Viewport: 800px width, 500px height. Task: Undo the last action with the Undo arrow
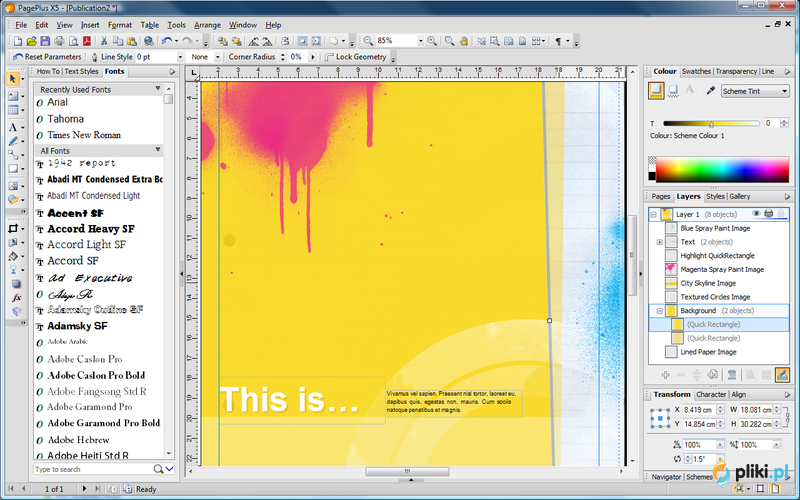click(x=166, y=41)
